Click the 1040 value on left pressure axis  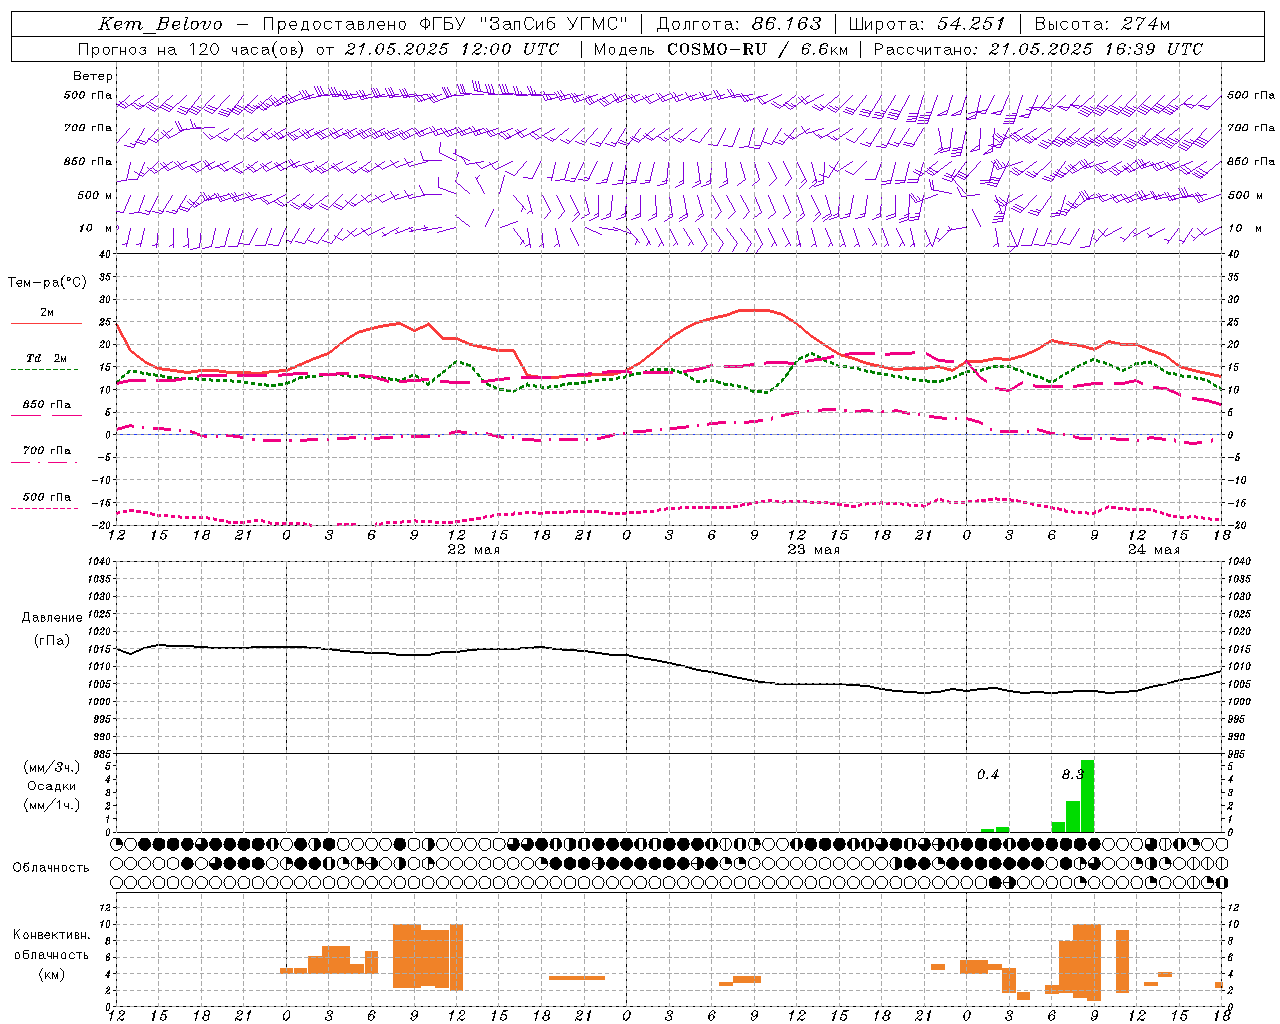pyautogui.click(x=98, y=562)
